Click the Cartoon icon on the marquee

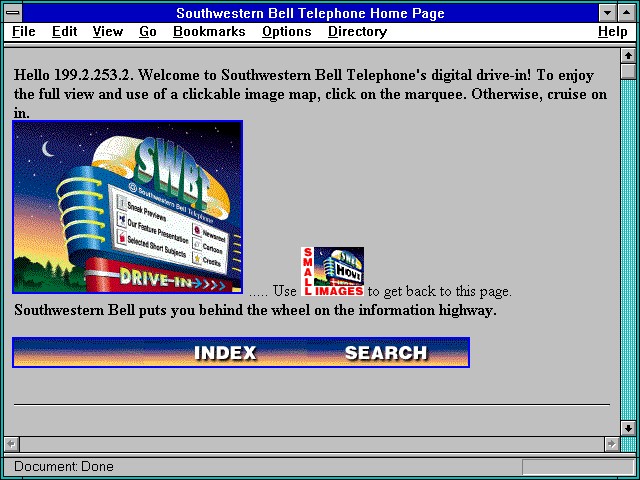tap(197, 245)
